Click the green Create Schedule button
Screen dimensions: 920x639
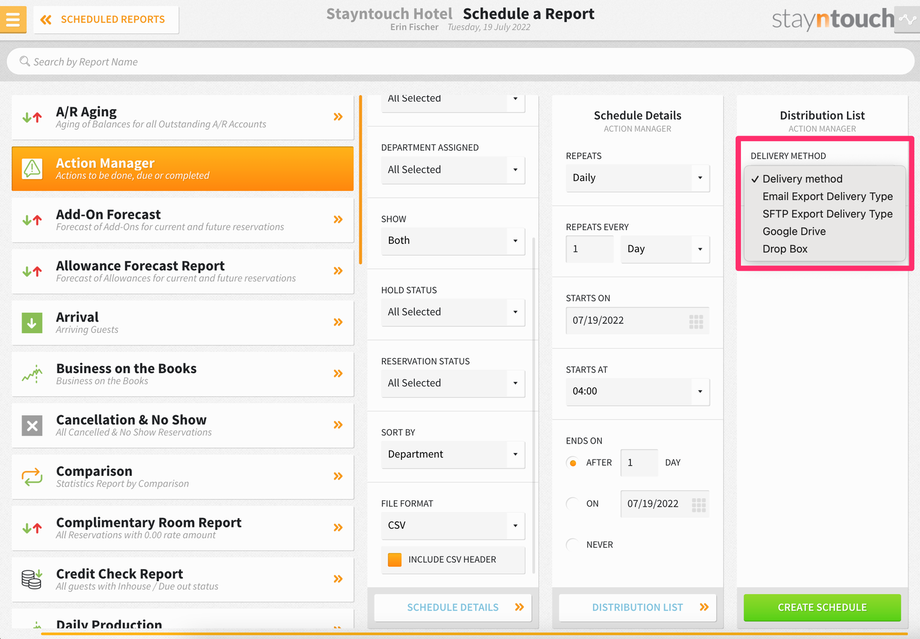click(x=822, y=607)
